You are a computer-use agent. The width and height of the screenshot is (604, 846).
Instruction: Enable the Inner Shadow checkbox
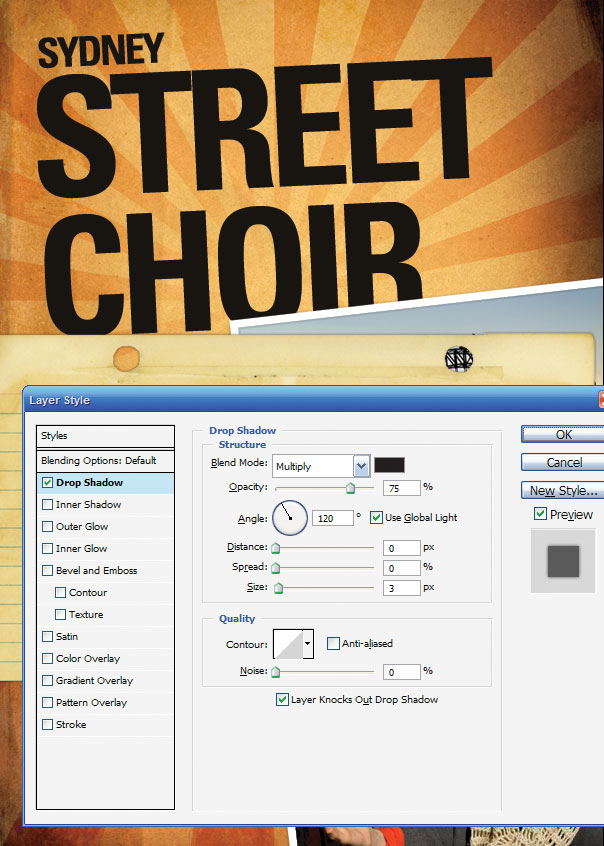click(47, 504)
